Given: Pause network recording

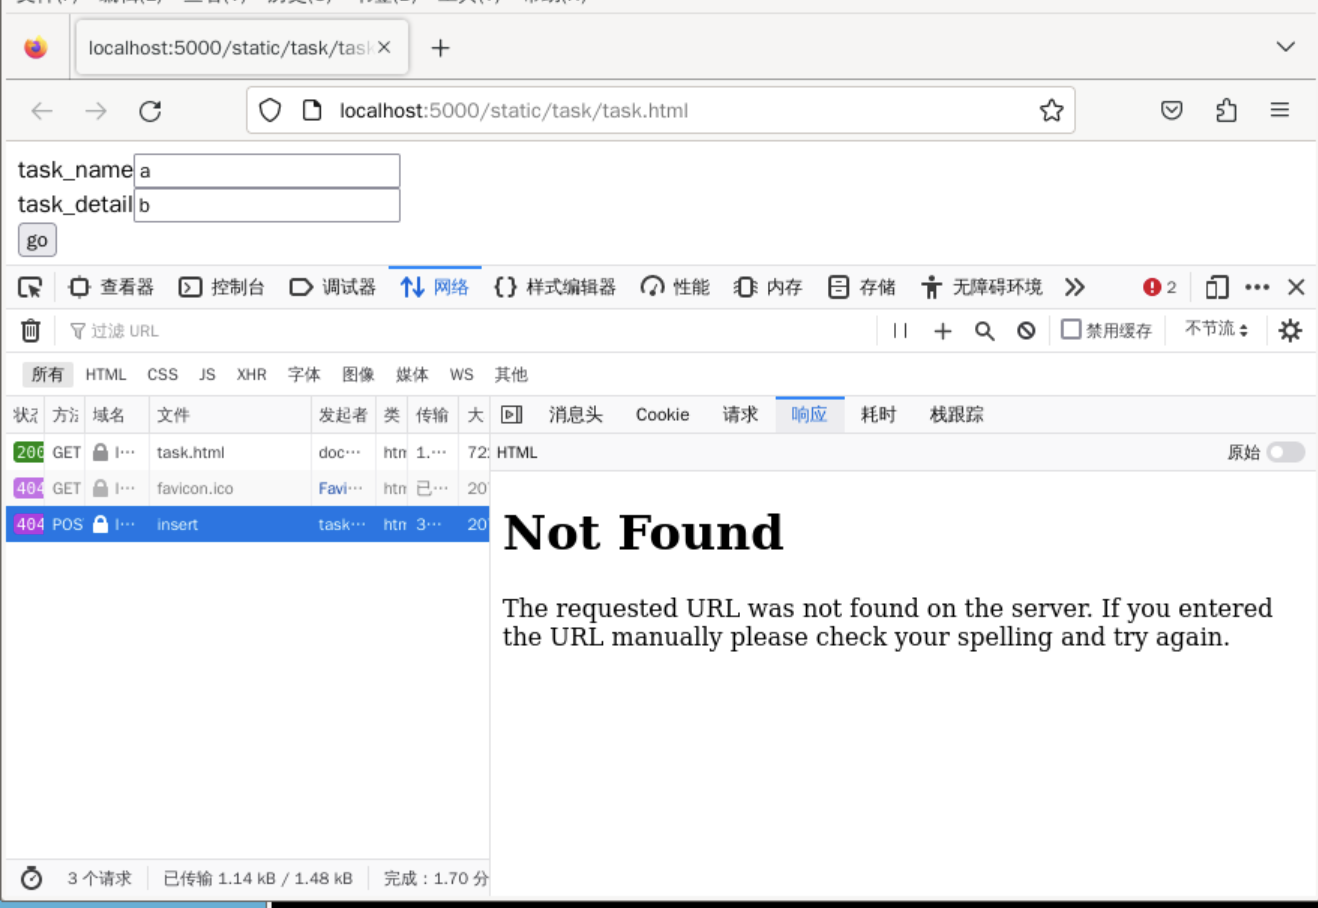Looking at the screenshot, I should (x=900, y=331).
